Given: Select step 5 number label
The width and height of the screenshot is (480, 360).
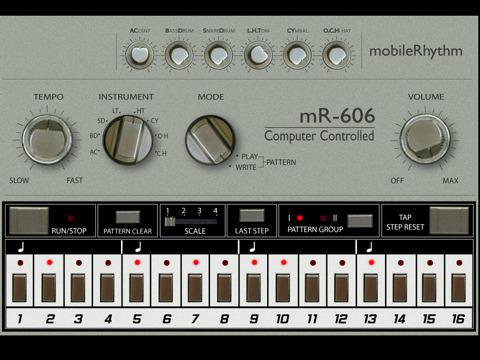Looking at the screenshot, I should (x=137, y=319).
